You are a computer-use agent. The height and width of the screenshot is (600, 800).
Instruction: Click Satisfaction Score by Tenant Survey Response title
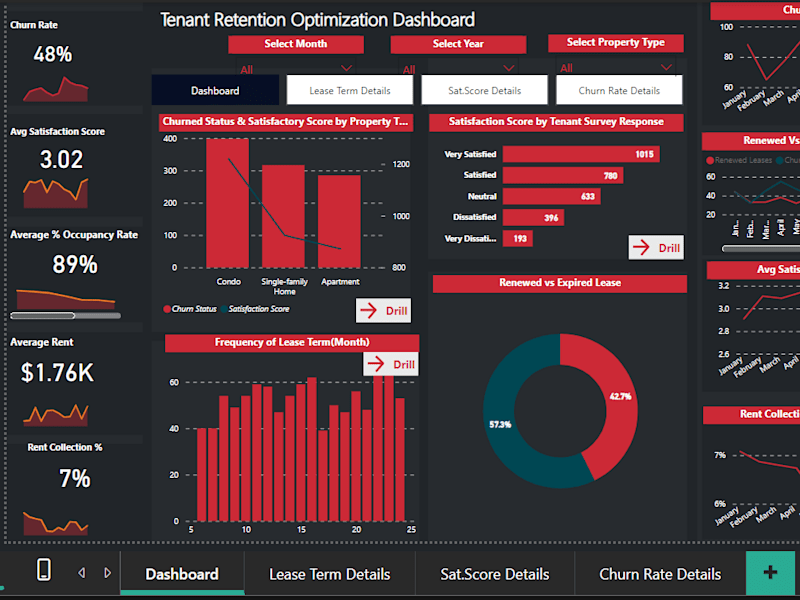556,122
